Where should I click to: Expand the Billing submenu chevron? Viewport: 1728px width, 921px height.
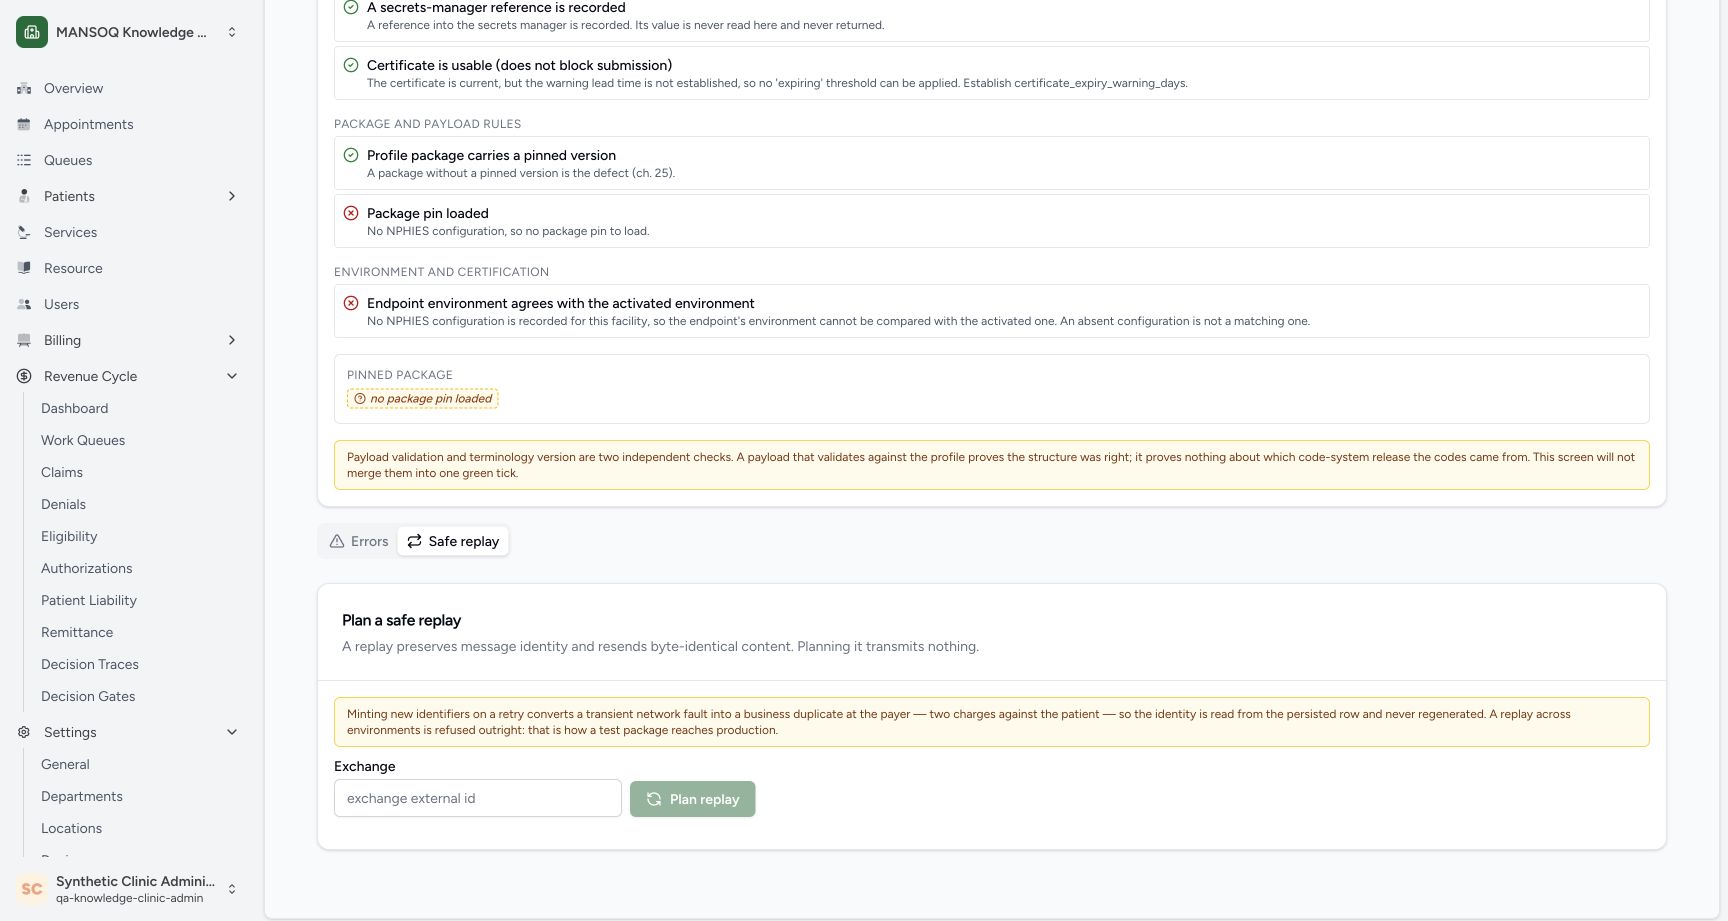click(x=232, y=340)
